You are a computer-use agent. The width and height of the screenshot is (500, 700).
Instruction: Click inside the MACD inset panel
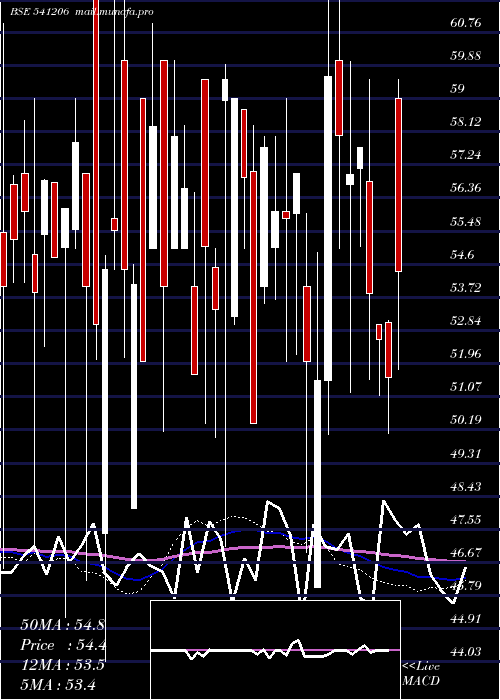pyautogui.click(x=275, y=650)
